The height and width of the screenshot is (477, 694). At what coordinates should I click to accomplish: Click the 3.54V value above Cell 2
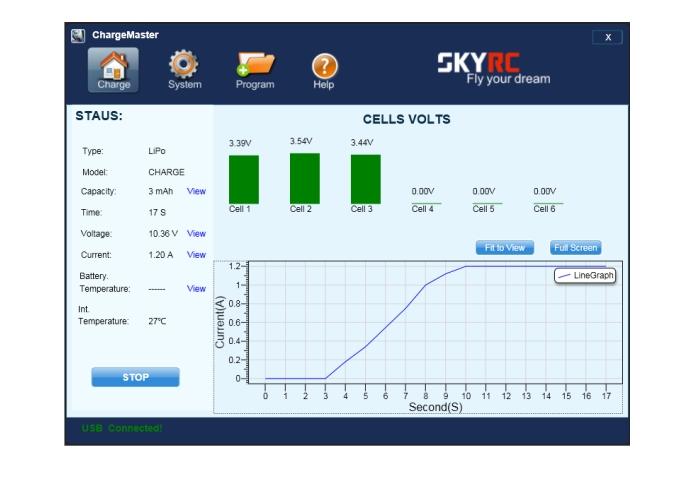pyautogui.click(x=301, y=141)
